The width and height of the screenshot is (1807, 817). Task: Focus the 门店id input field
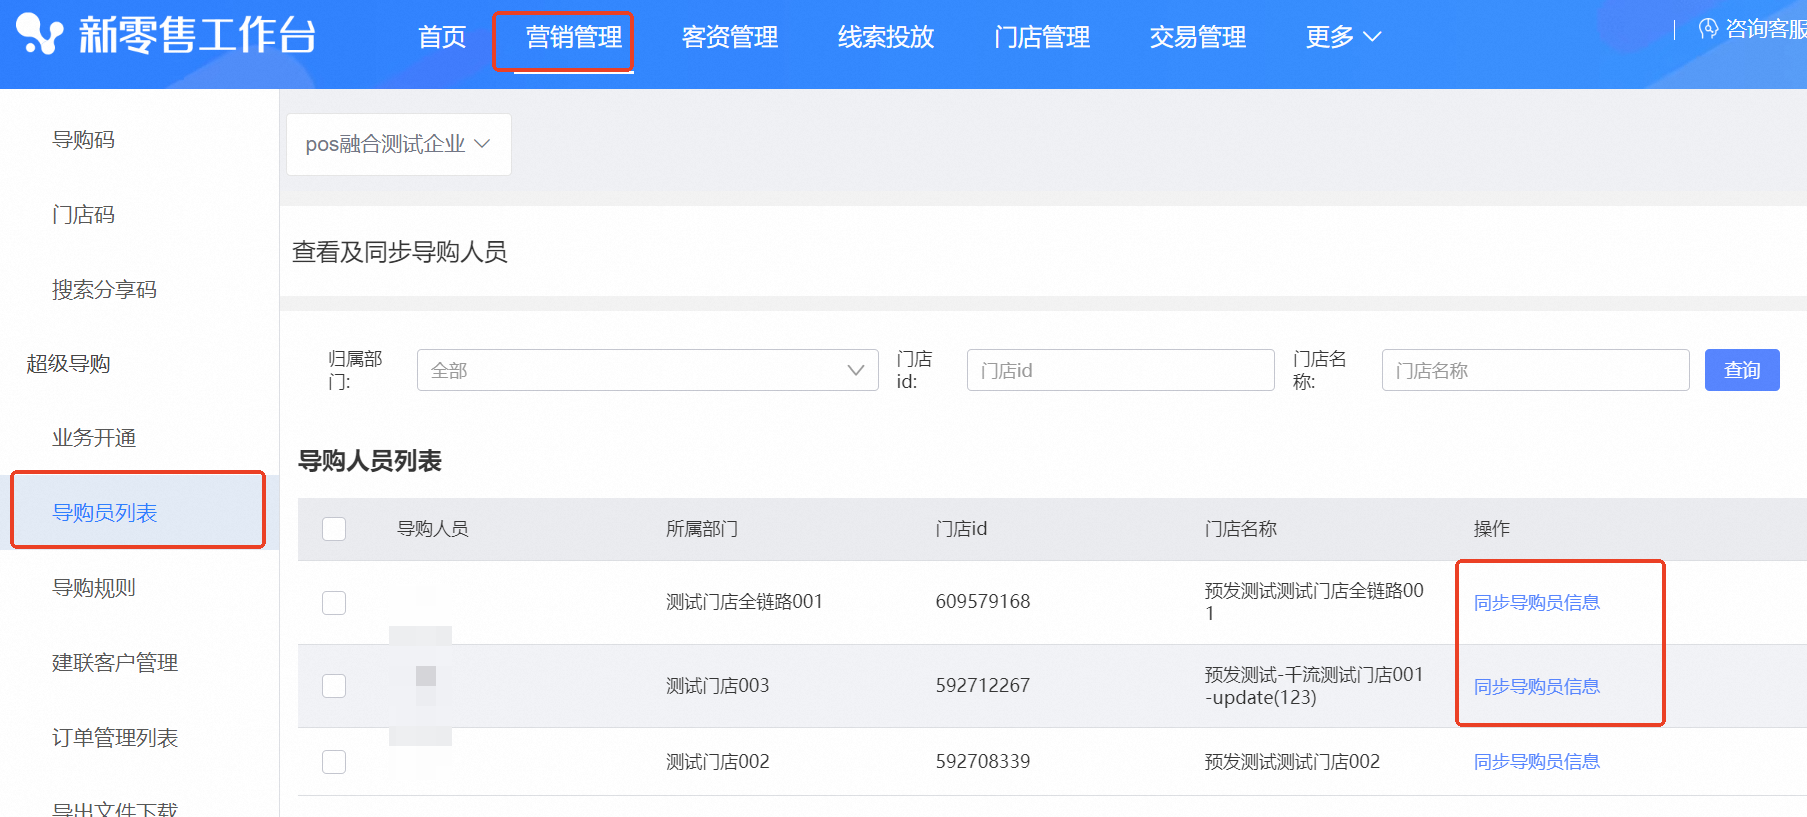pyautogui.click(x=1120, y=370)
